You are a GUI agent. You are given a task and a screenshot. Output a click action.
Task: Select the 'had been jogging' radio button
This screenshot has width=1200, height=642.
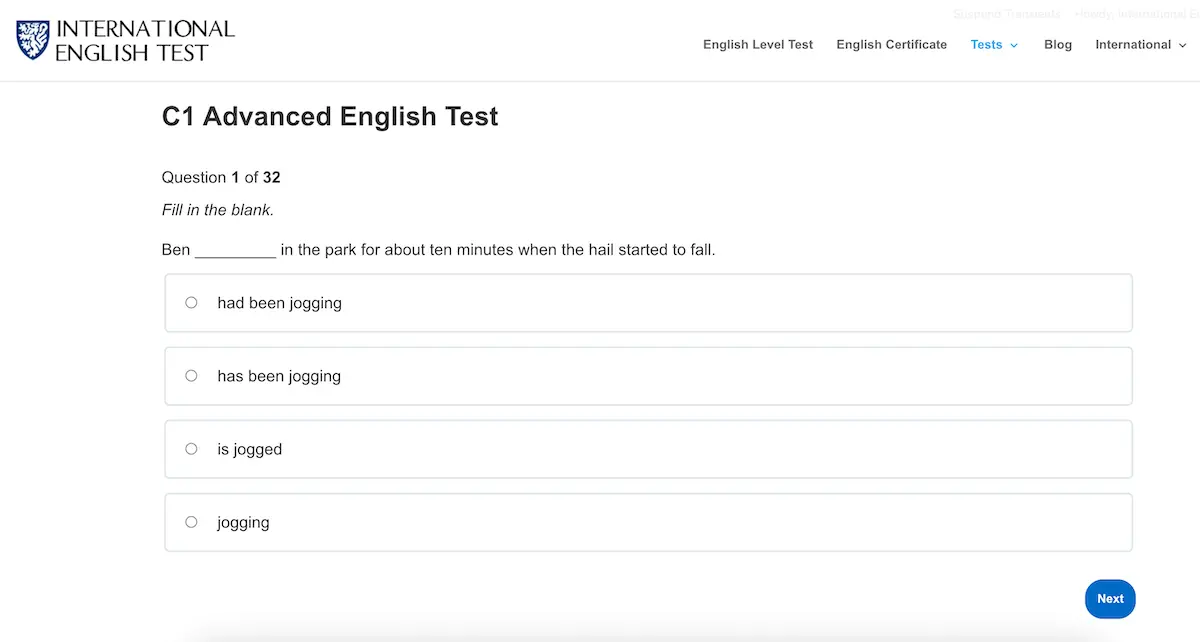[x=191, y=302]
